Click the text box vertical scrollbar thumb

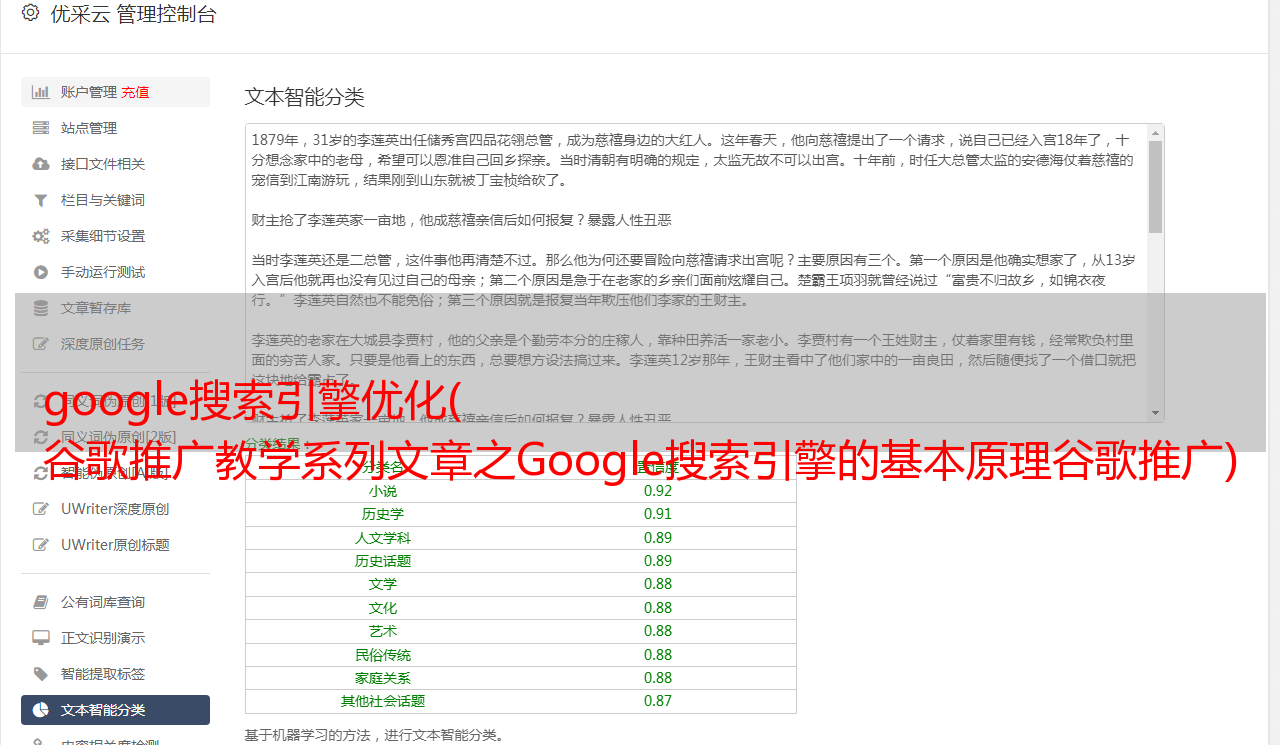1155,186
